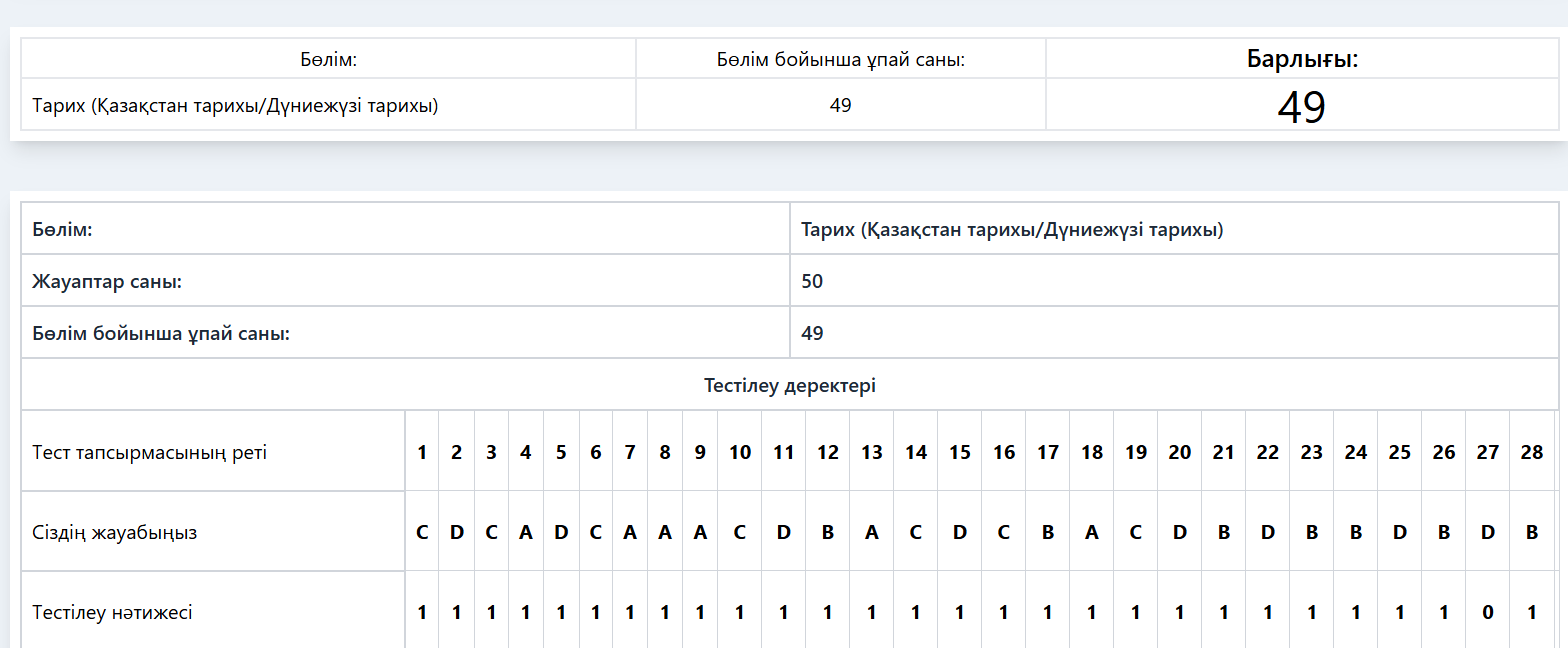Click the "Тест тапсырмасының реті" row label

click(x=150, y=452)
